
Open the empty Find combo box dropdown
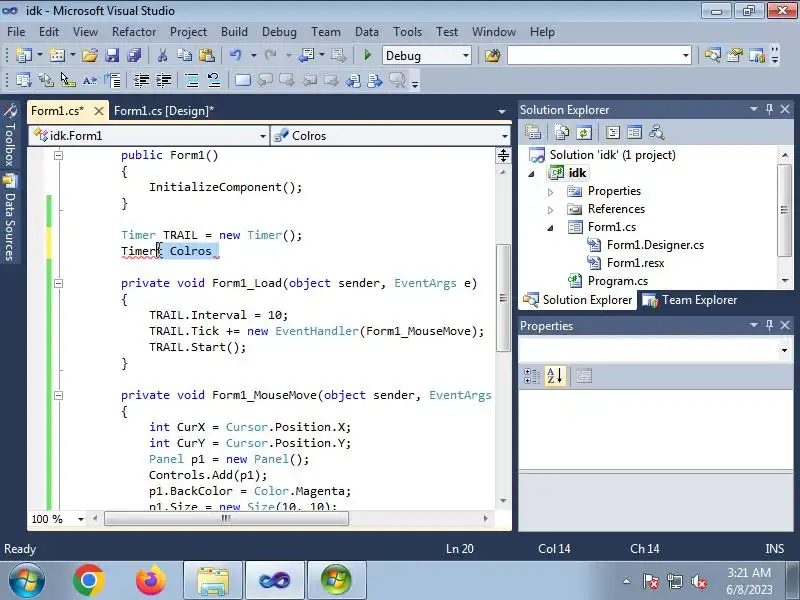(x=686, y=56)
